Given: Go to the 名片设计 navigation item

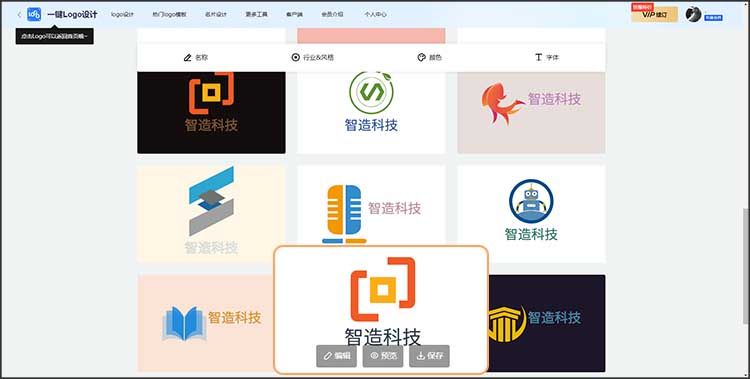Looking at the screenshot, I should pos(216,15).
